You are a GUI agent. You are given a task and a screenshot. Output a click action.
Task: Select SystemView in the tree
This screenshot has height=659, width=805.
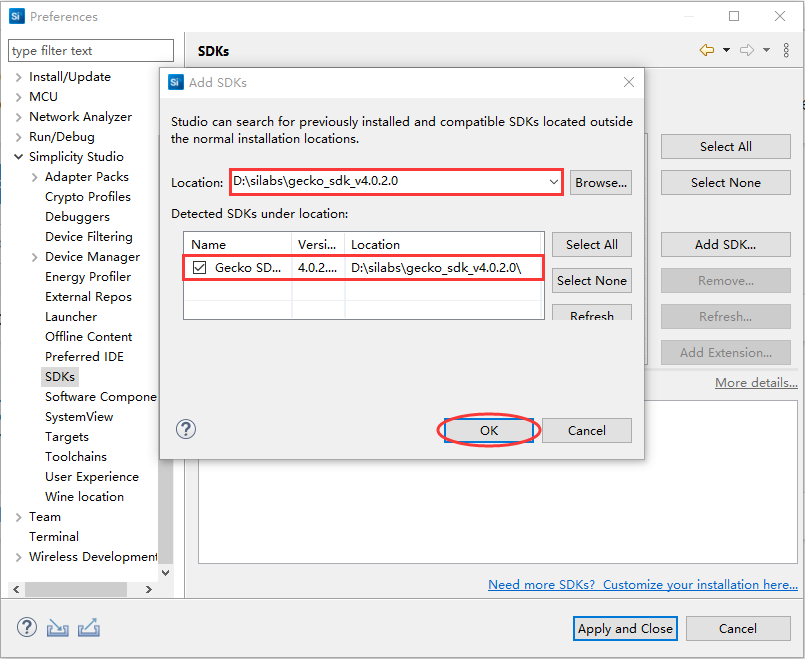click(79, 417)
